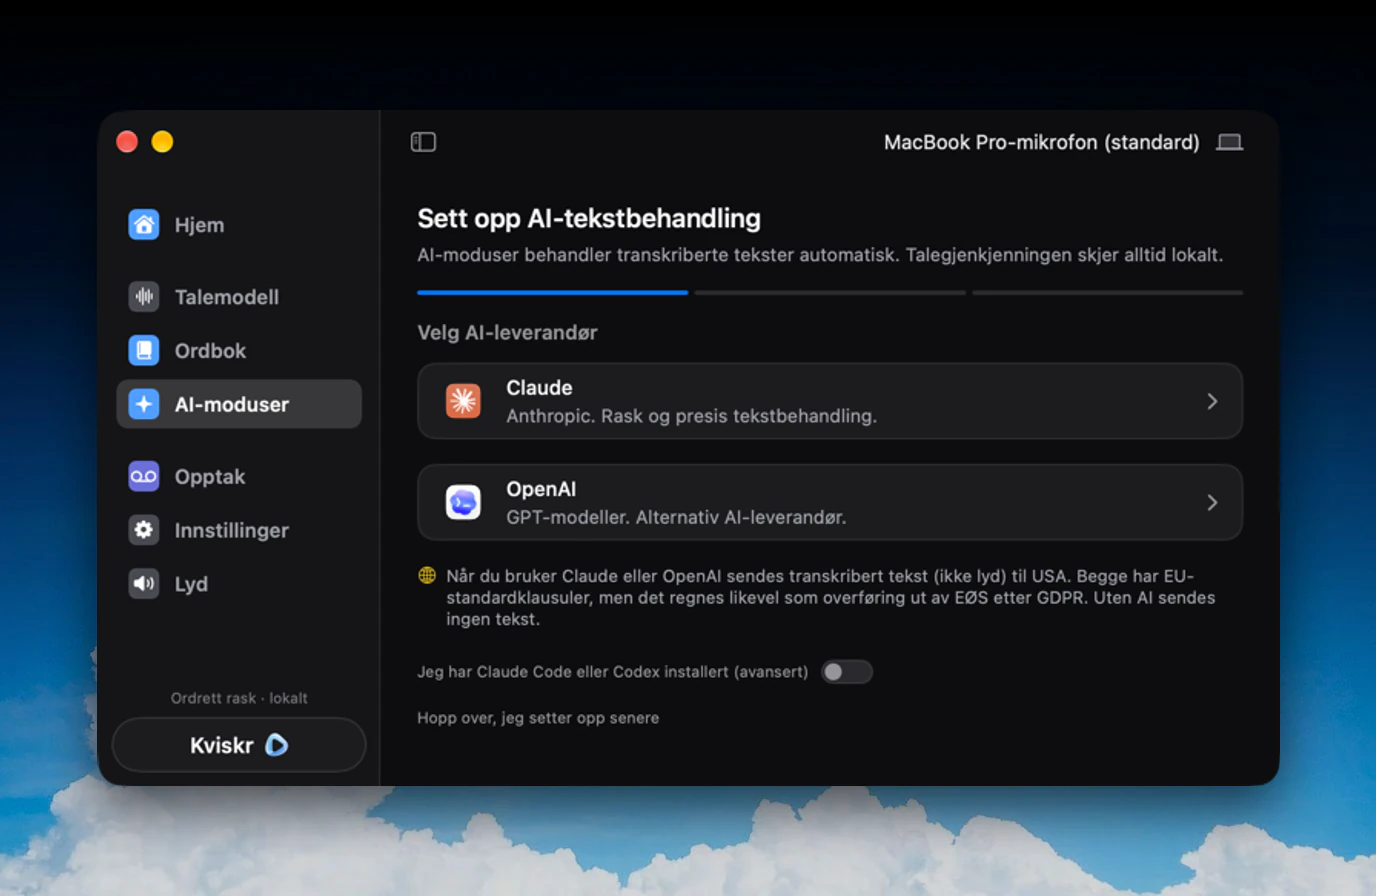This screenshot has width=1376, height=896.
Task: Enable the Claude Code or Codex installed switch
Action: [x=846, y=672]
